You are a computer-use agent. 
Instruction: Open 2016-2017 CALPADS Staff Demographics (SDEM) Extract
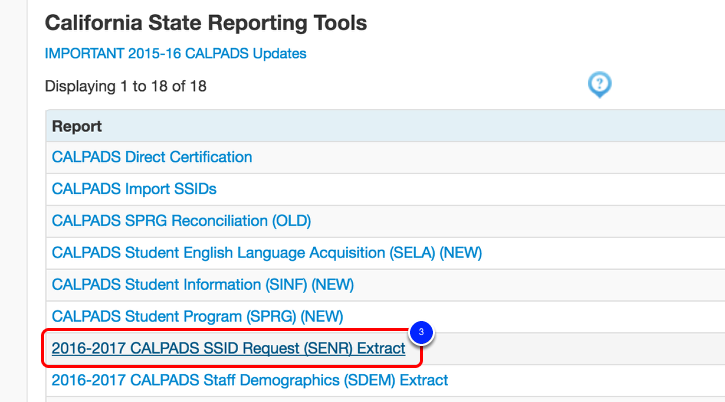tap(250, 380)
